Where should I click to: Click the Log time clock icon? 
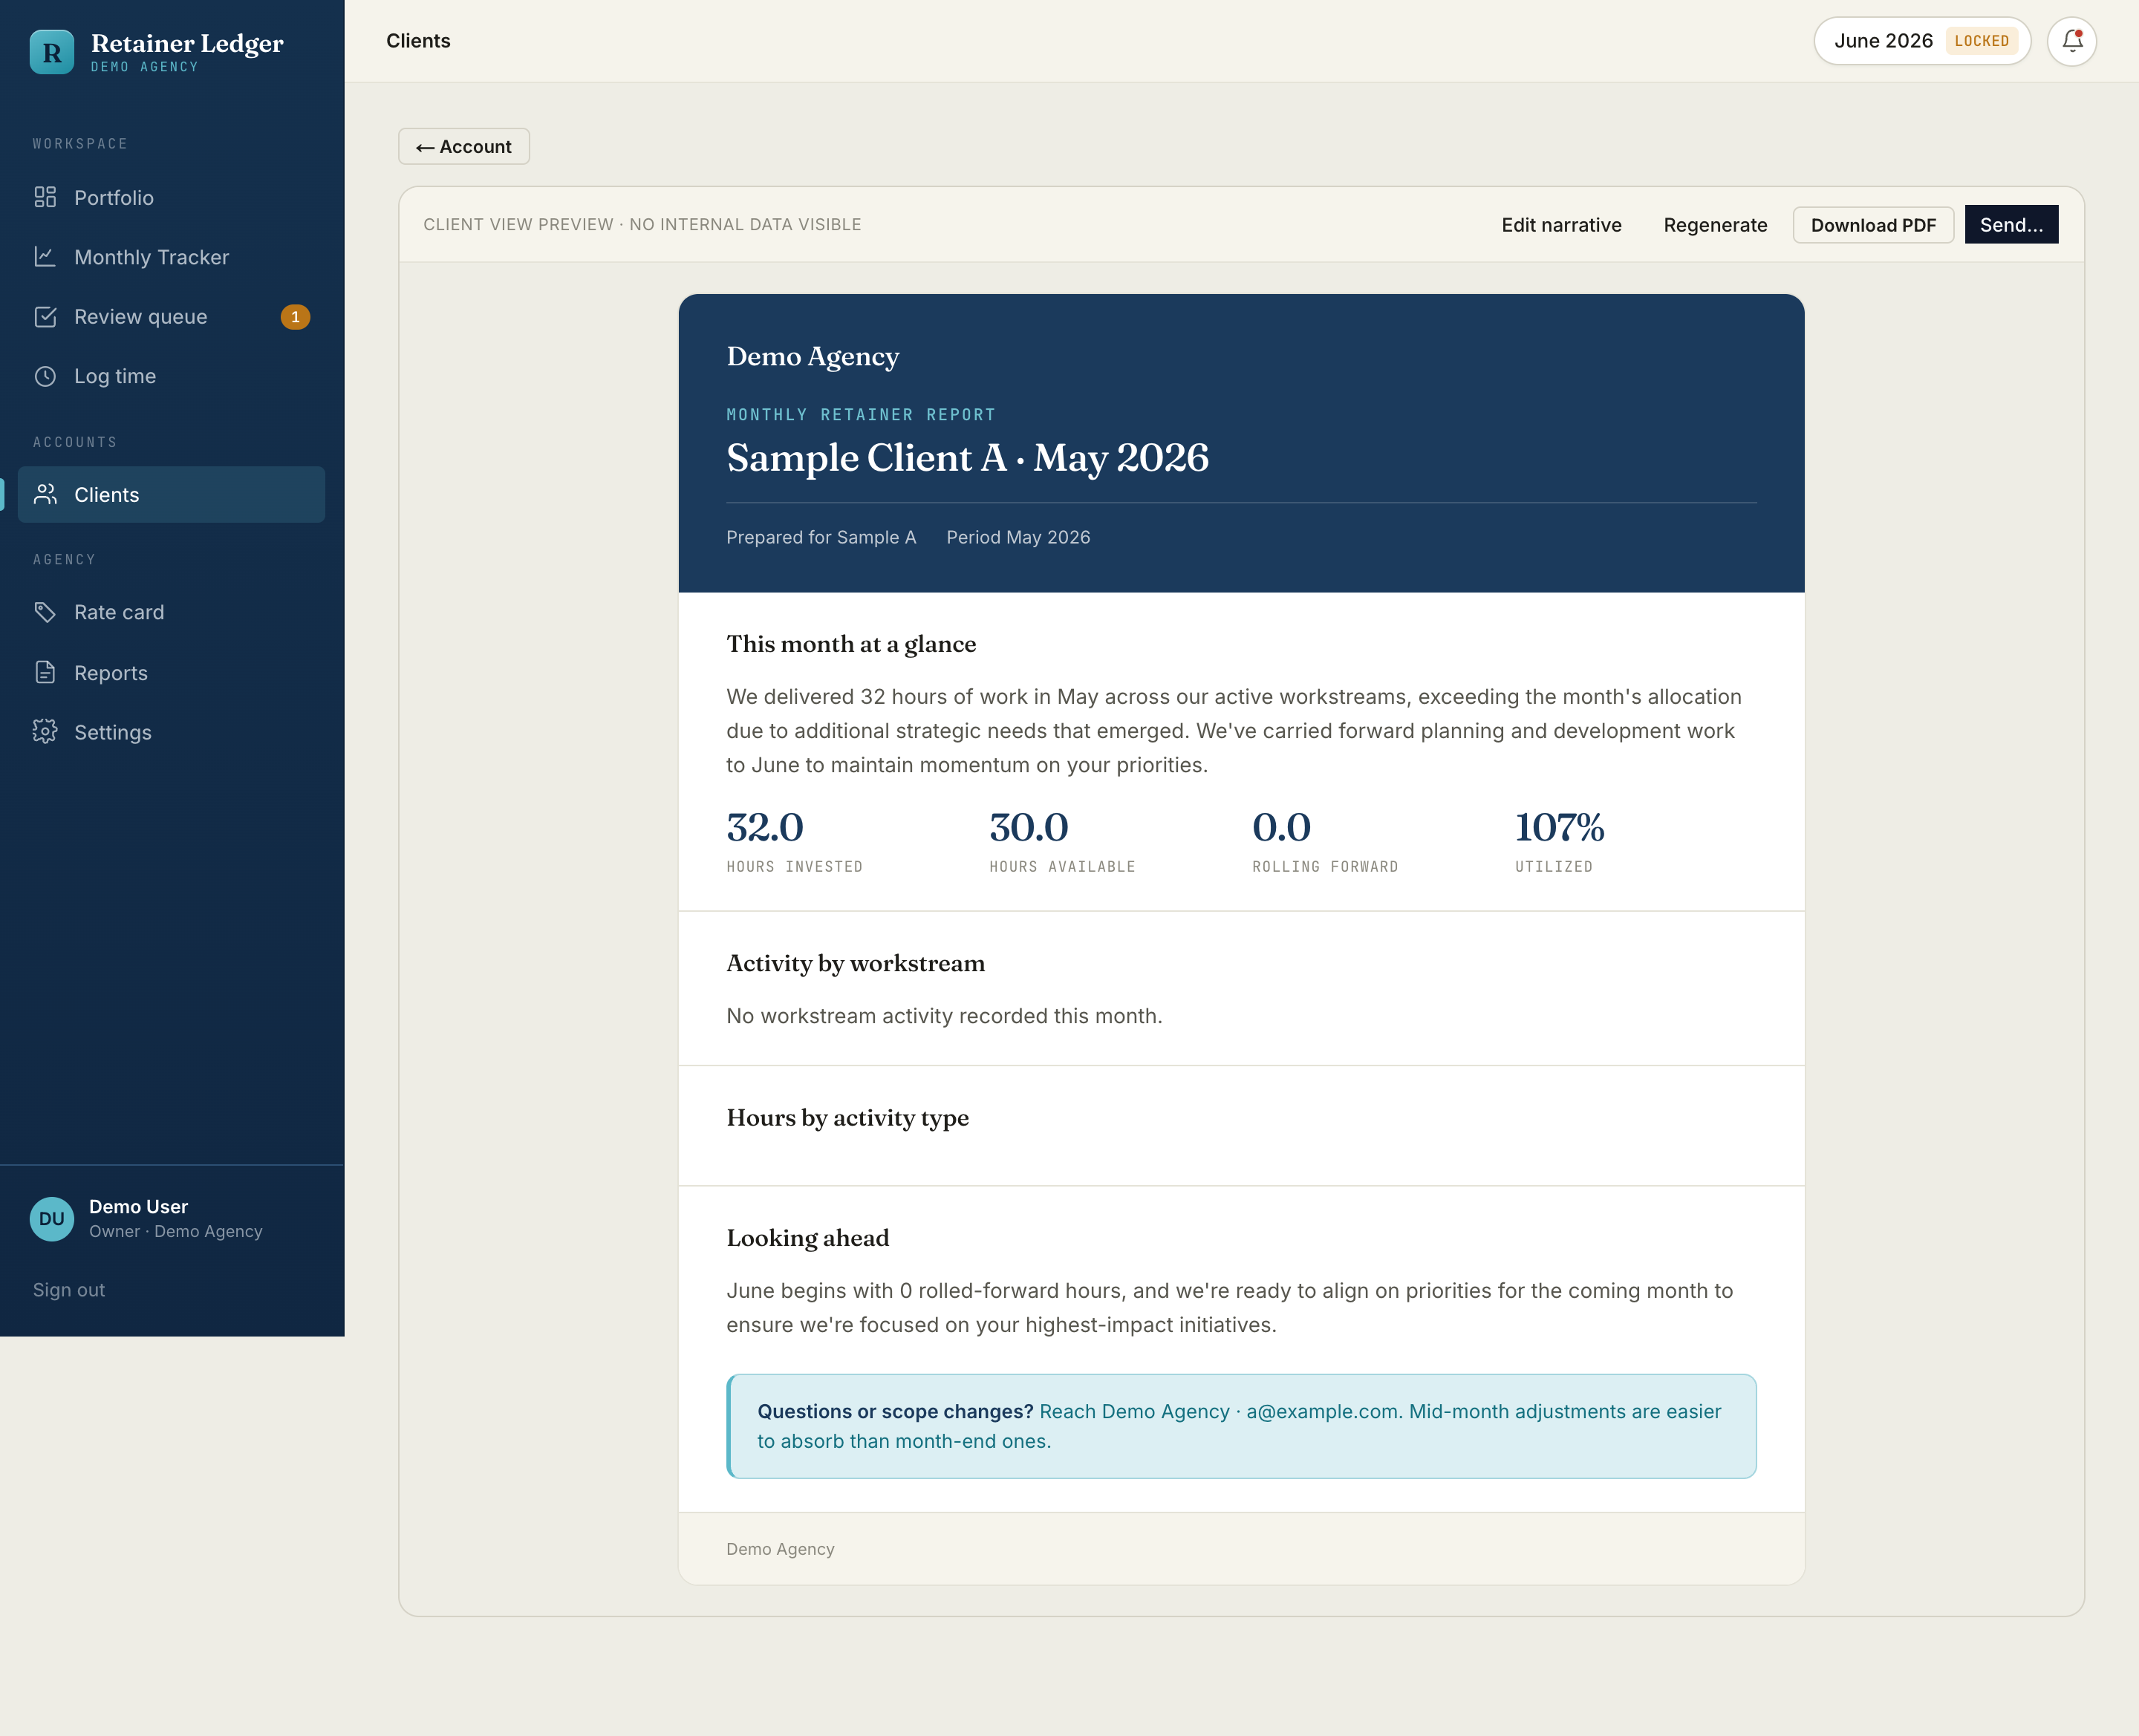click(45, 376)
